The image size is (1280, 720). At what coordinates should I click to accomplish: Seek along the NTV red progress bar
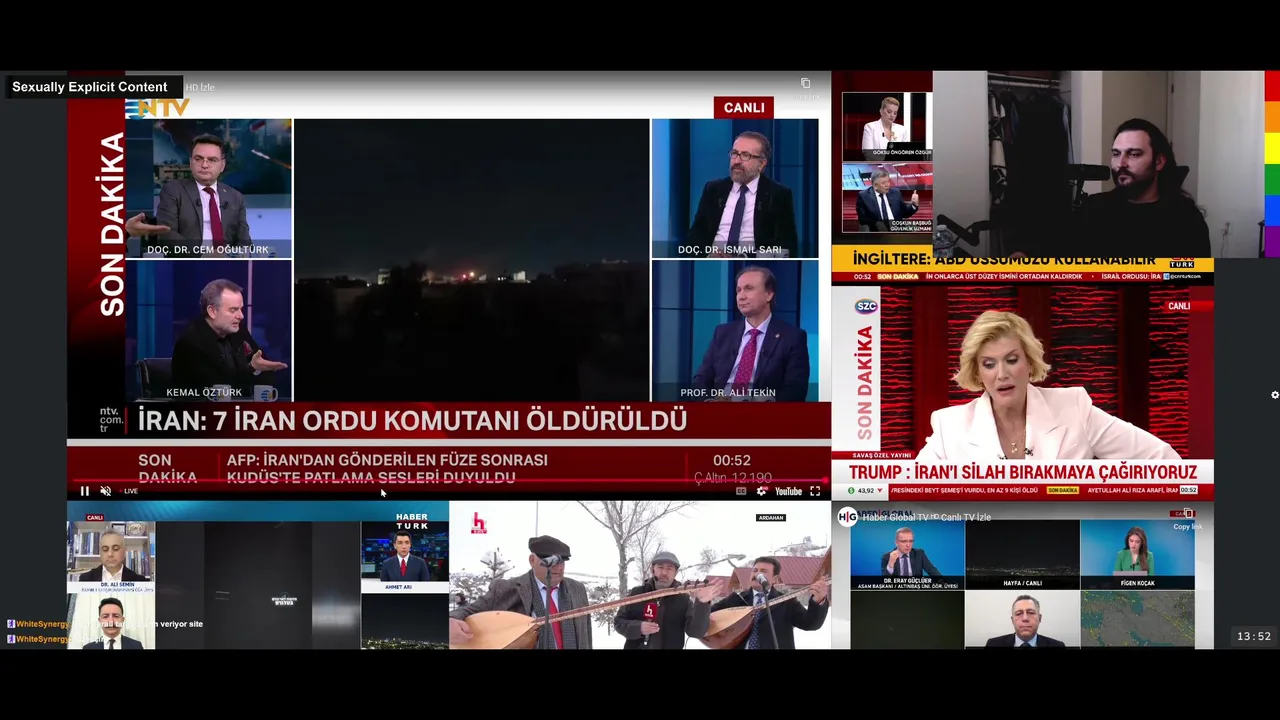click(x=448, y=480)
